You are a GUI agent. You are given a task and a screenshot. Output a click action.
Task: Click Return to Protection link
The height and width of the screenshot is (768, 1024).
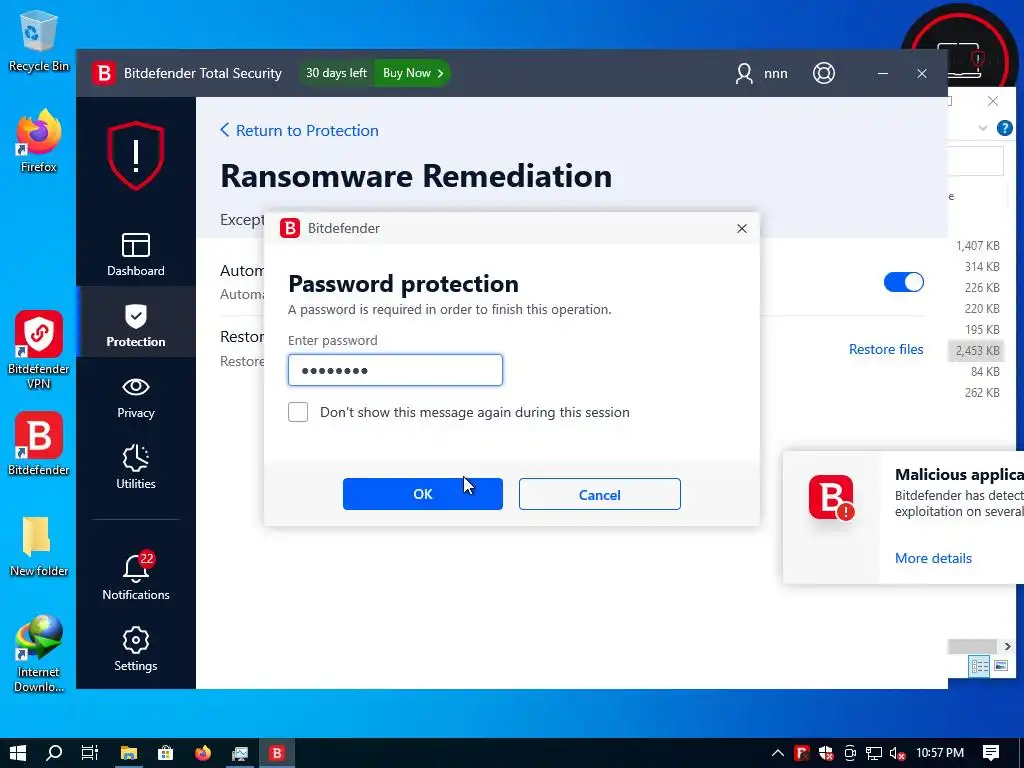(299, 131)
